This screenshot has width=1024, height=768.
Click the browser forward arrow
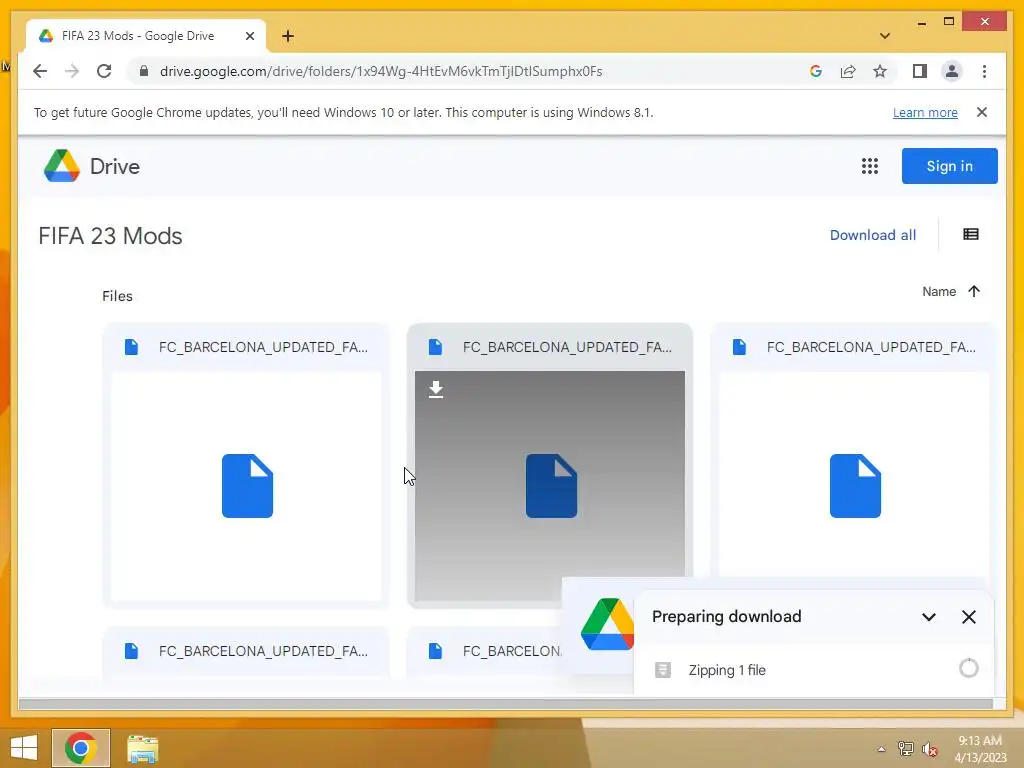(72, 71)
